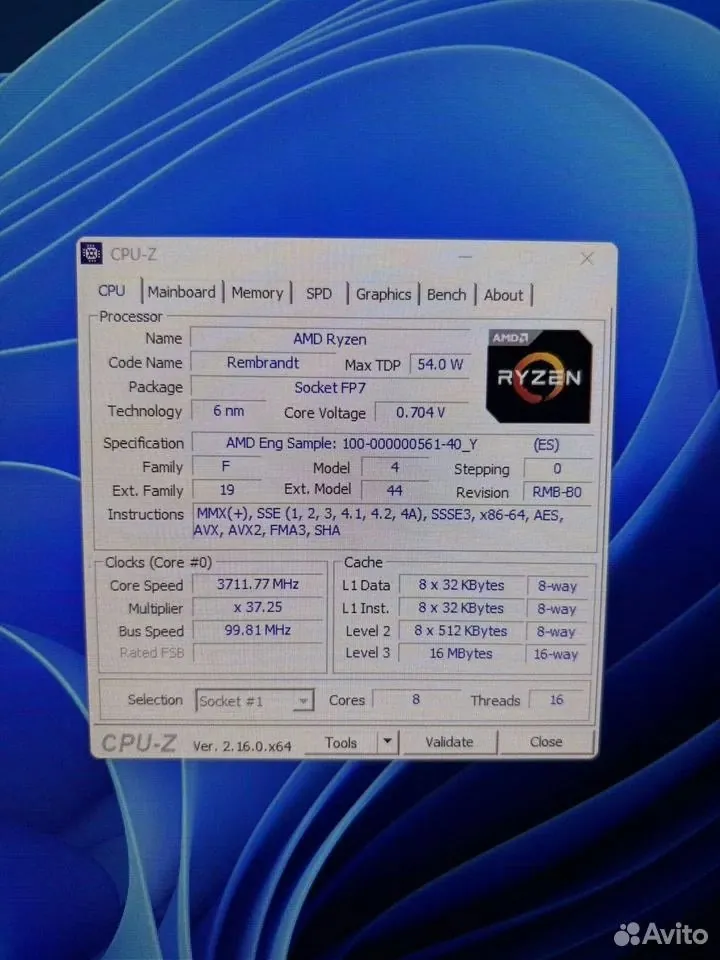The width and height of the screenshot is (720, 960).
Task: Switch to the Memory tab
Action: coord(257,293)
